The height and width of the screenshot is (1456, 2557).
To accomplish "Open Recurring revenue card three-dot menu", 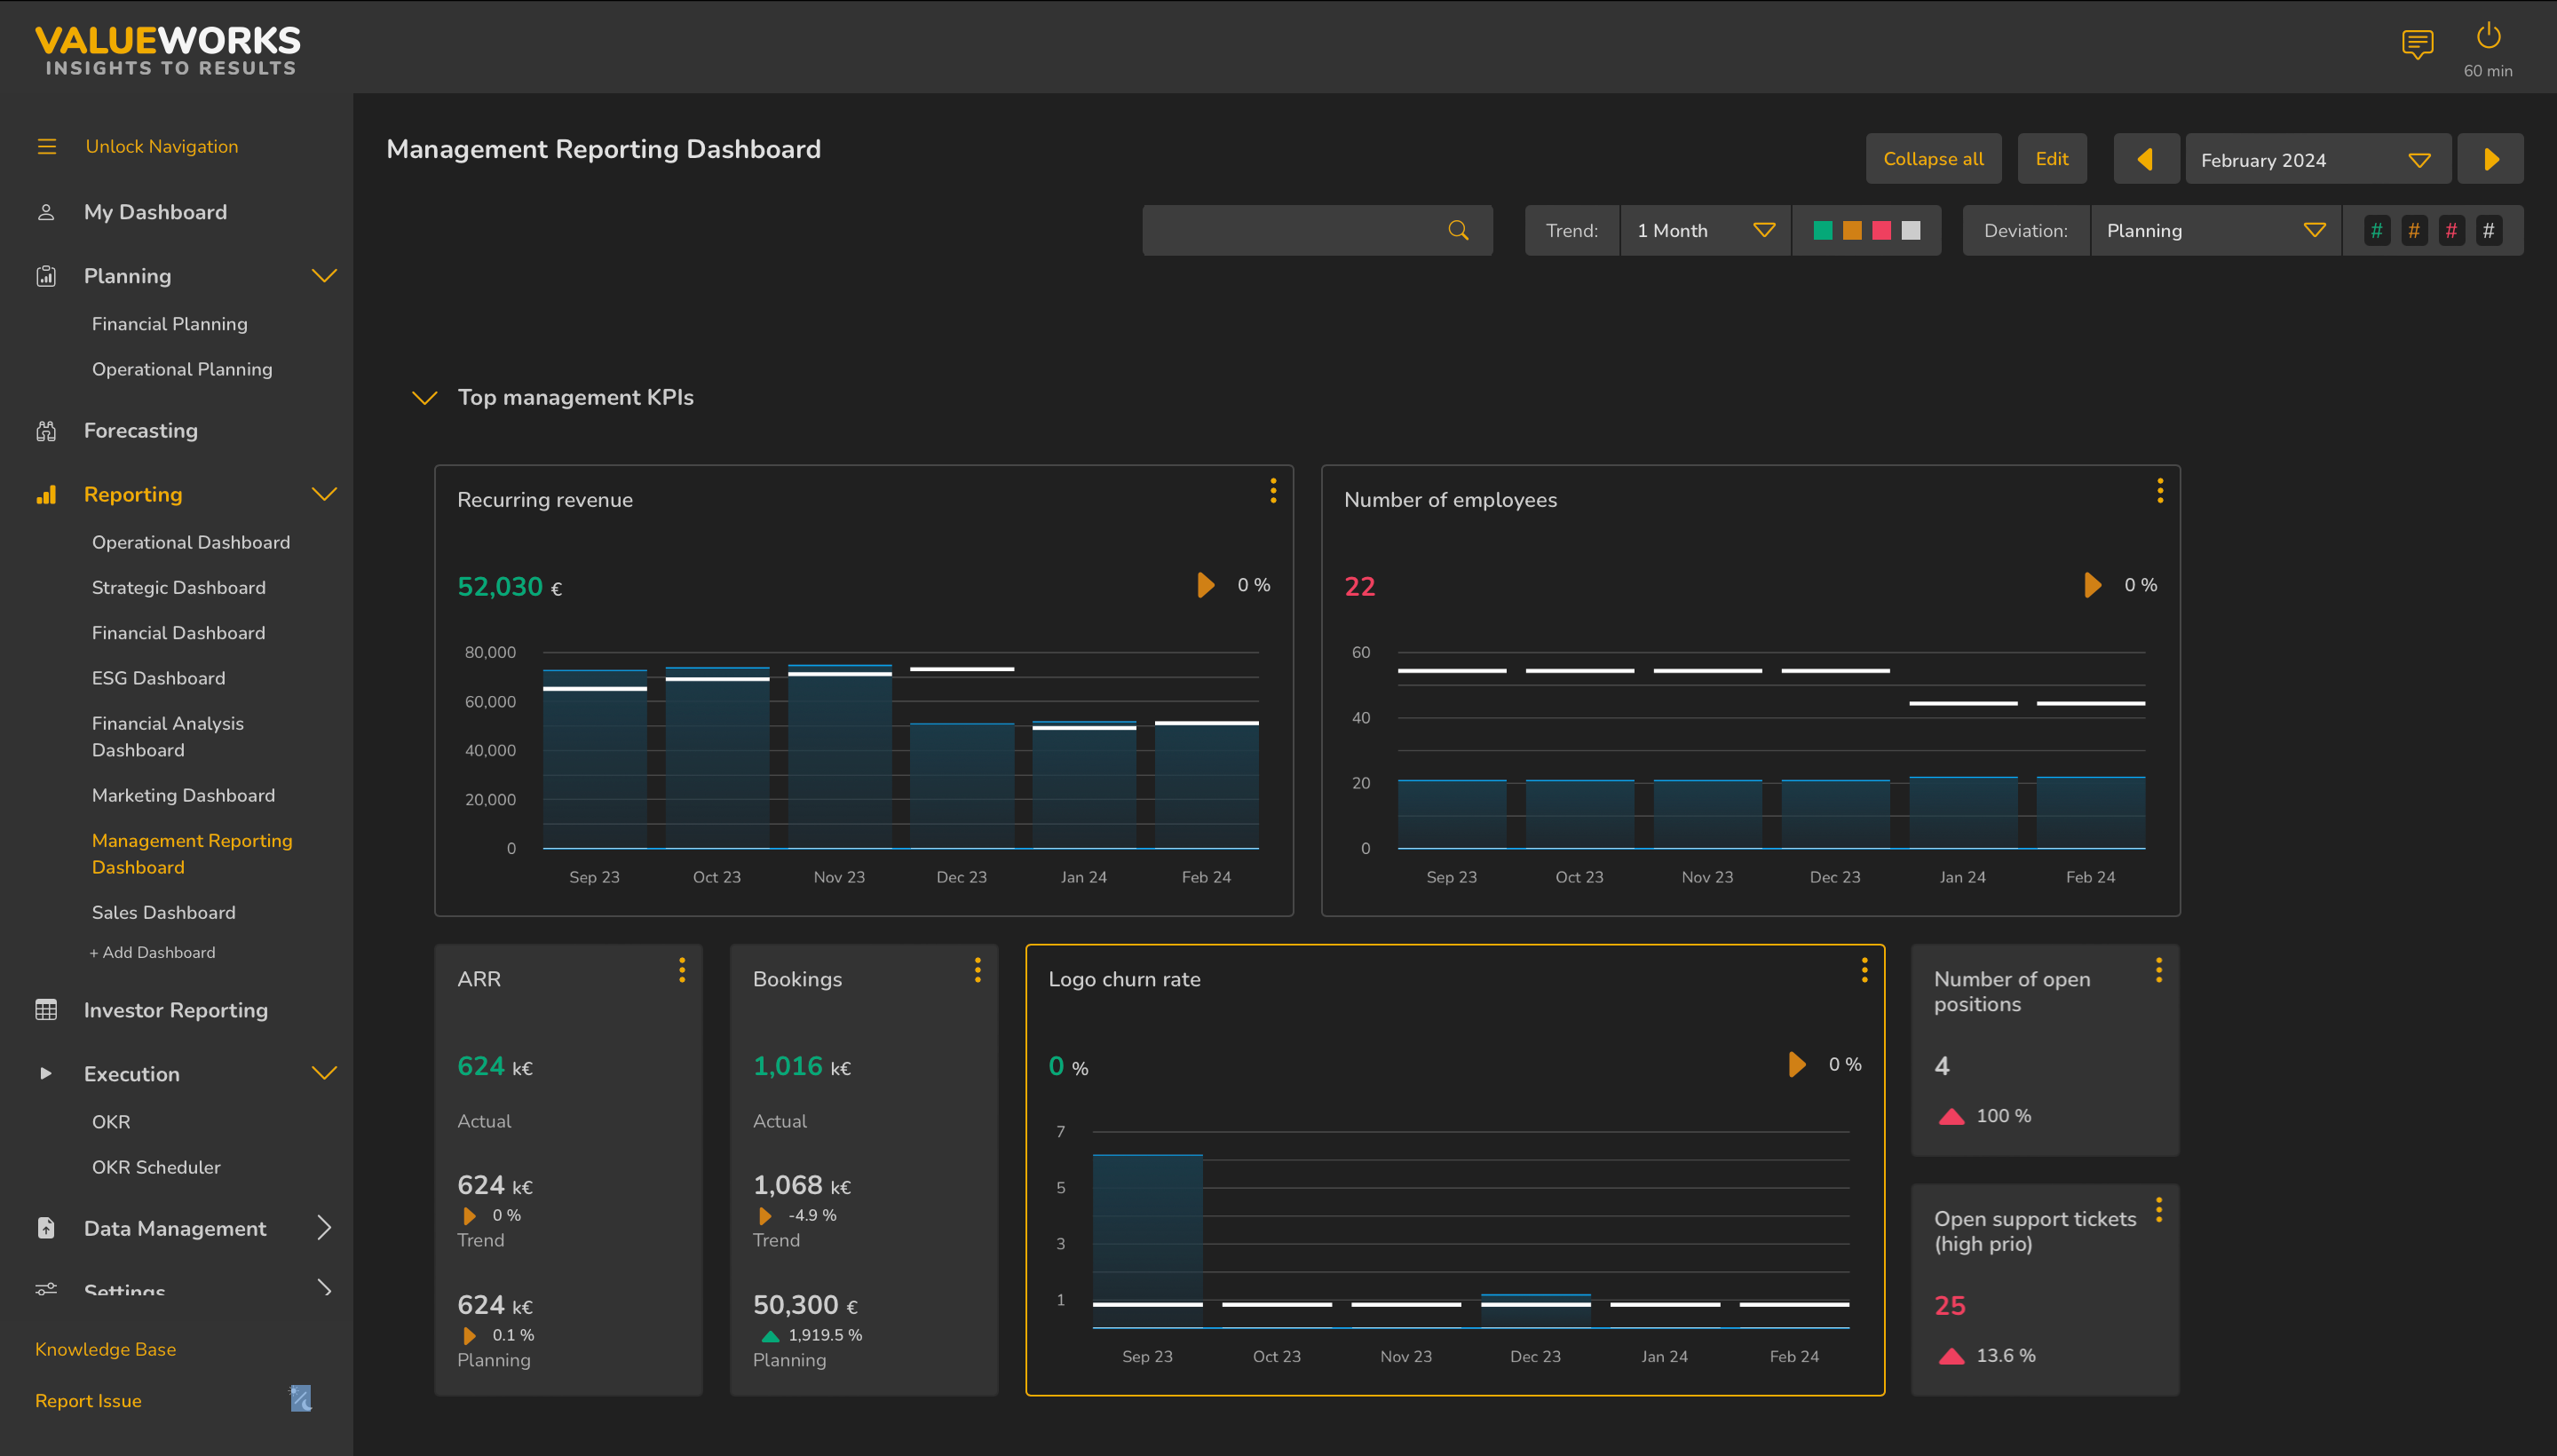I will click(1272, 490).
